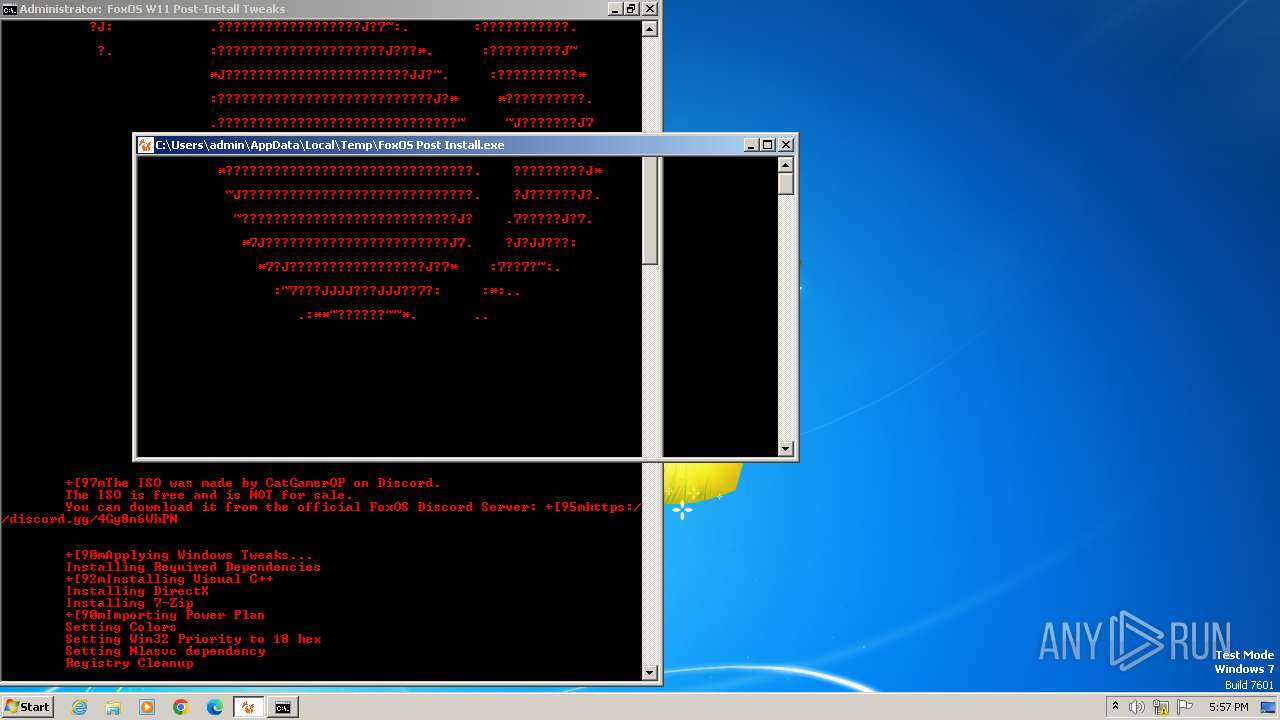Viewport: 1280px width, 720px height.
Task: Launch Google Chrome from the taskbar
Action: click(x=181, y=707)
